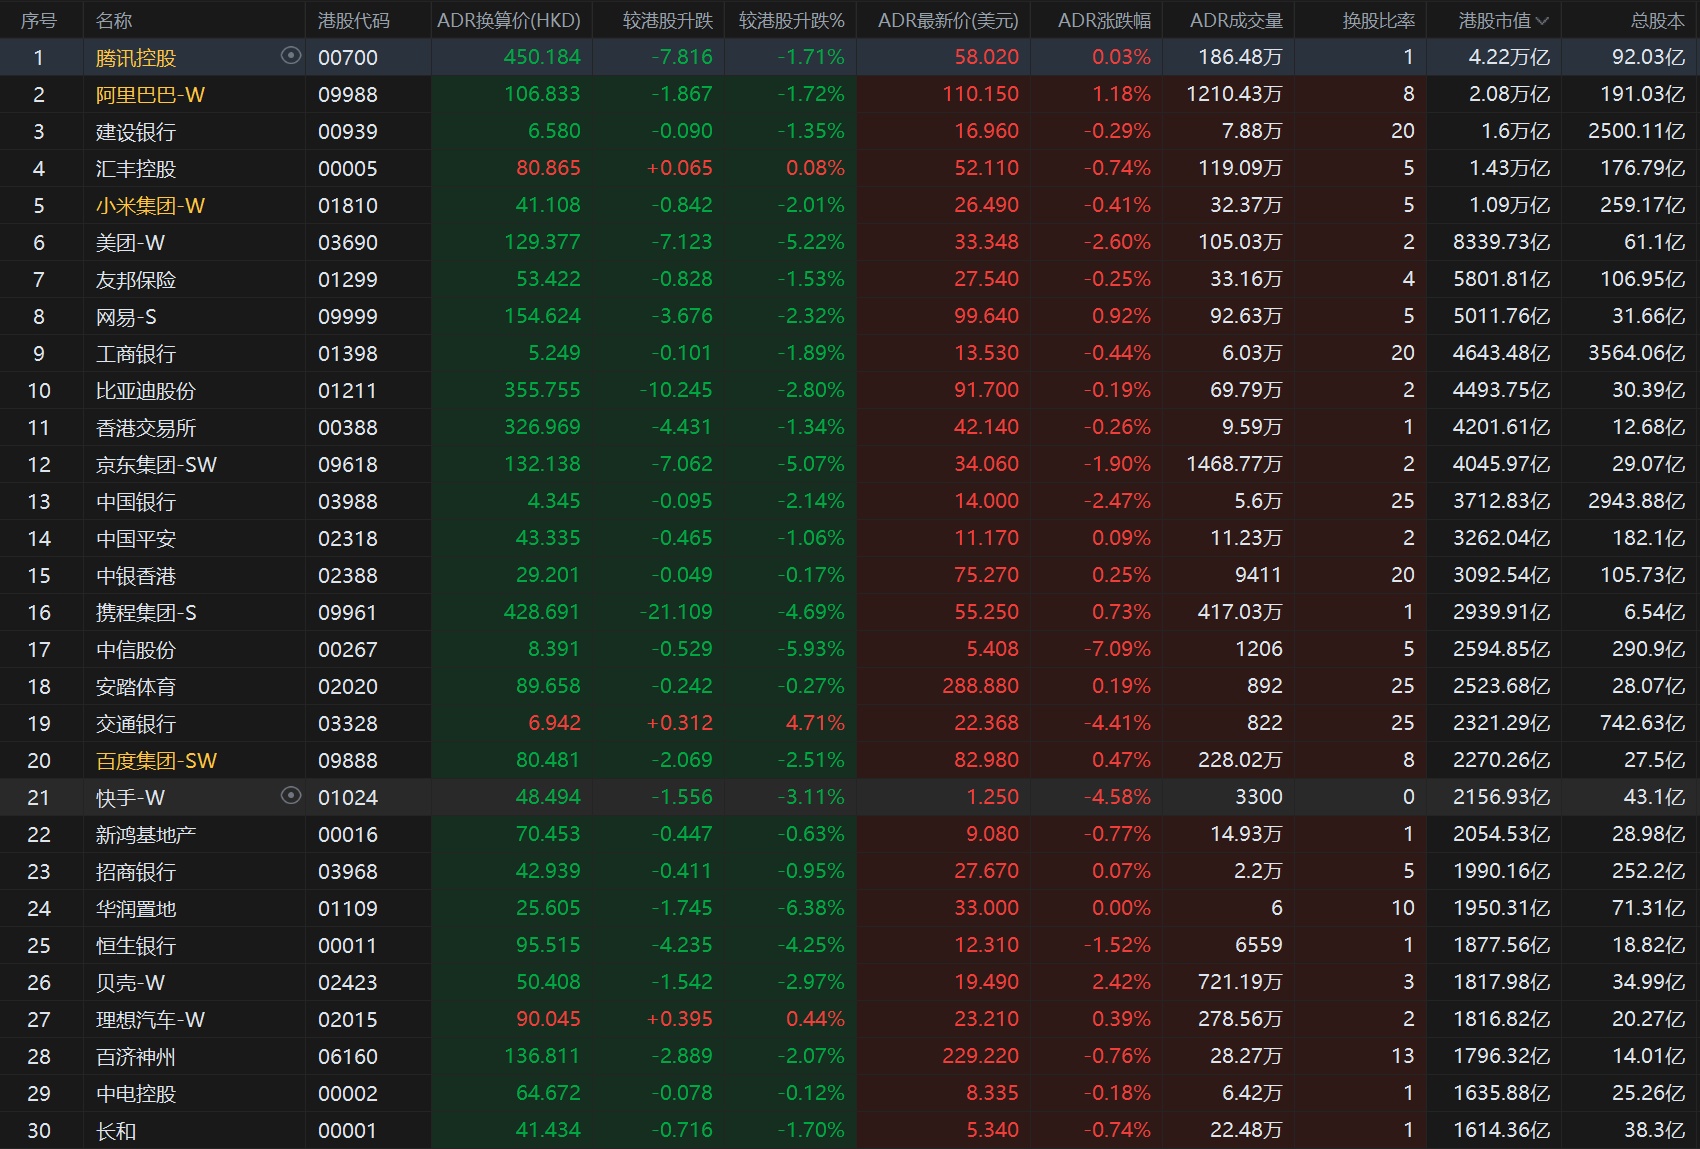
Task: Select the 比亚迪股份 row
Action: click(x=146, y=391)
